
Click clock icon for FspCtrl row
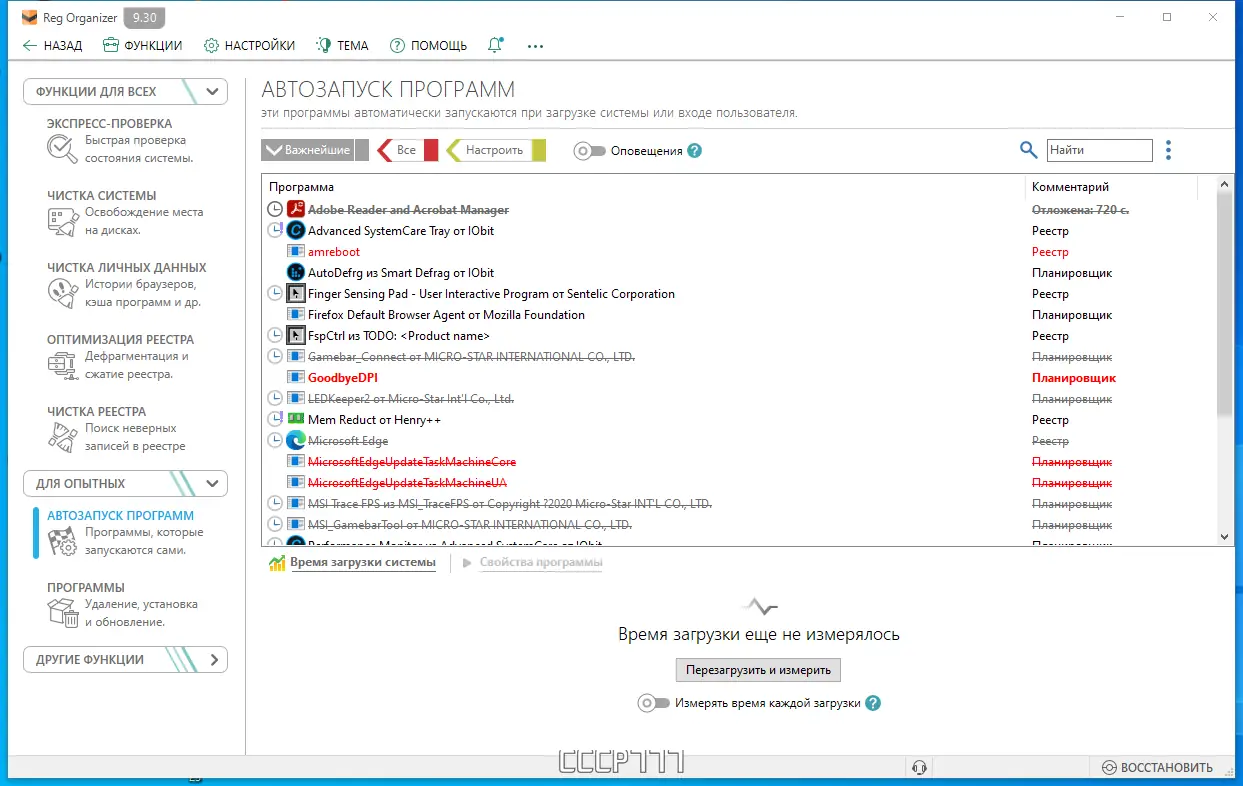click(x=276, y=336)
